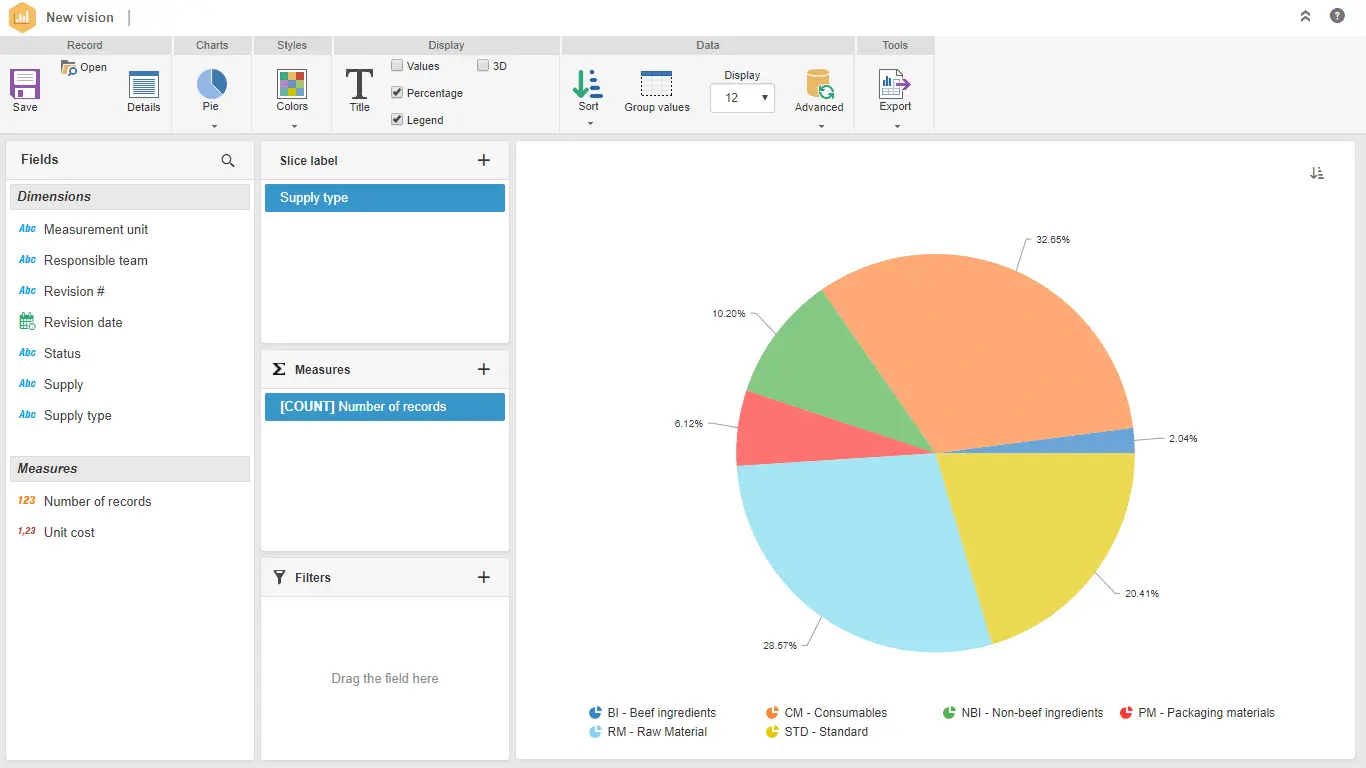Select the Responsible team dimension field

95,260
